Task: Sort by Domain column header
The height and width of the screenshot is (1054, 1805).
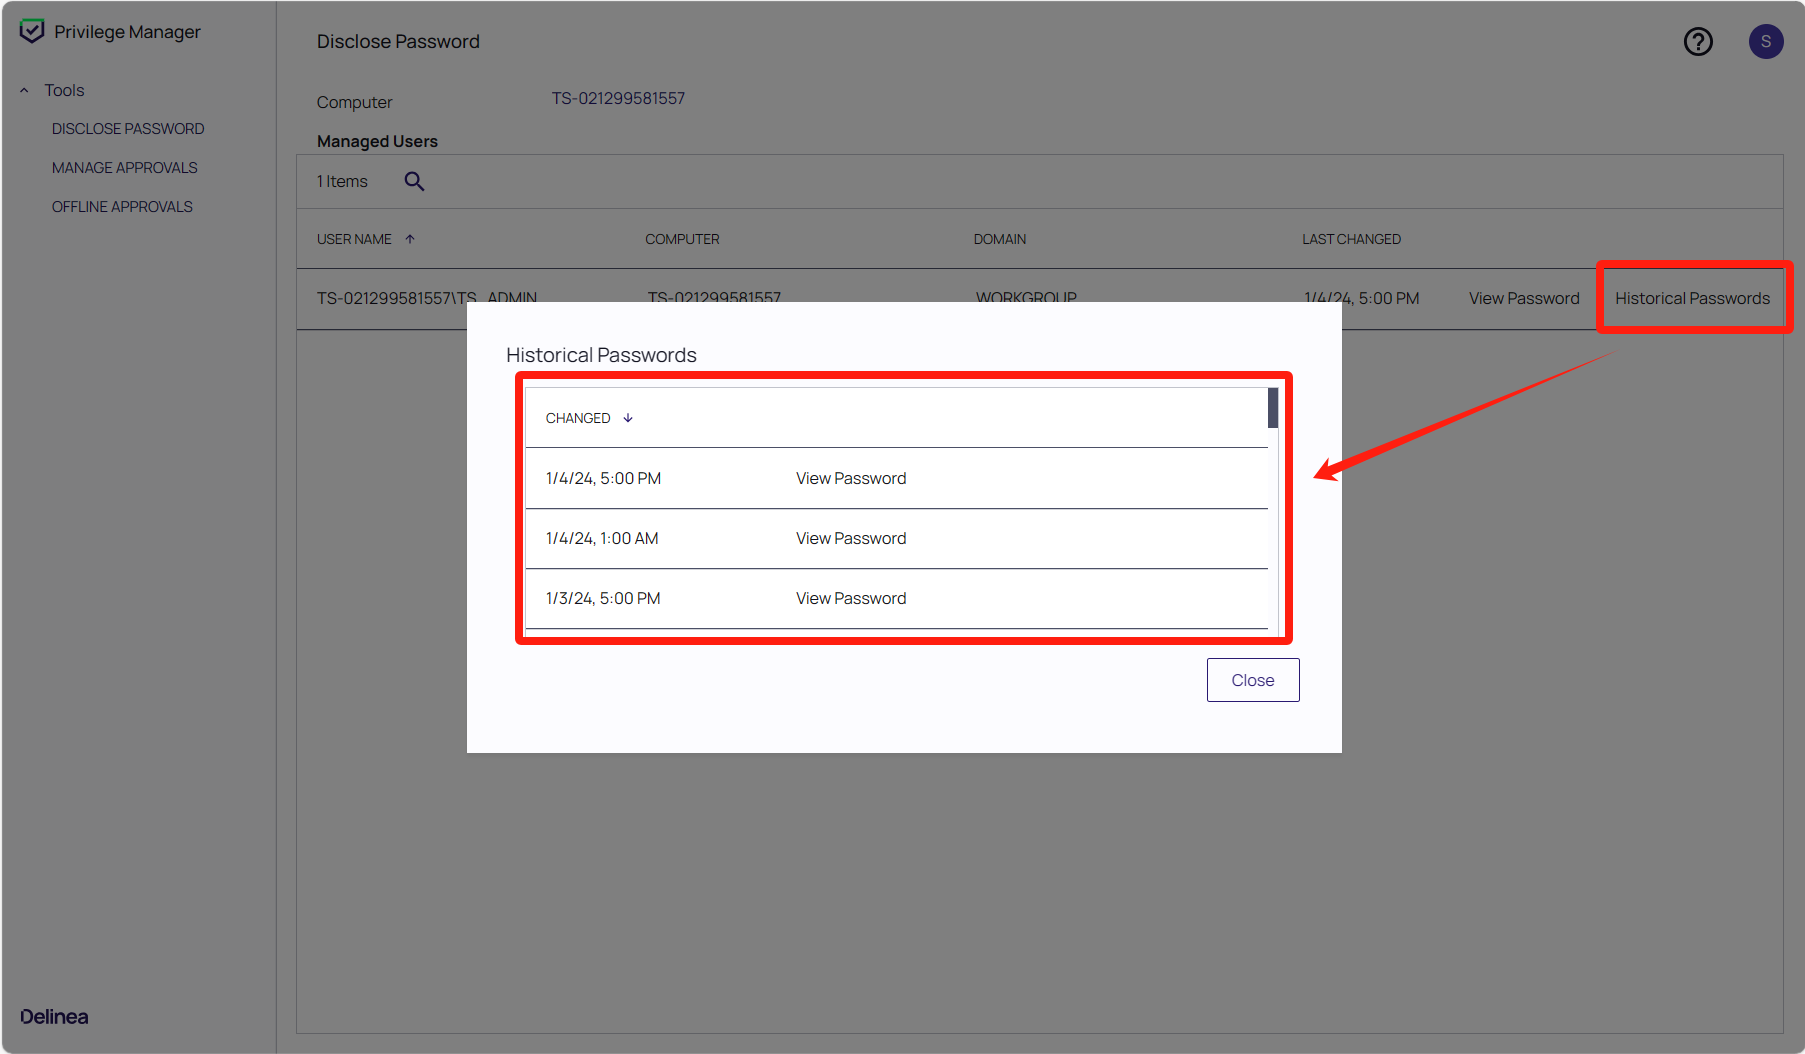Action: pos(999,239)
